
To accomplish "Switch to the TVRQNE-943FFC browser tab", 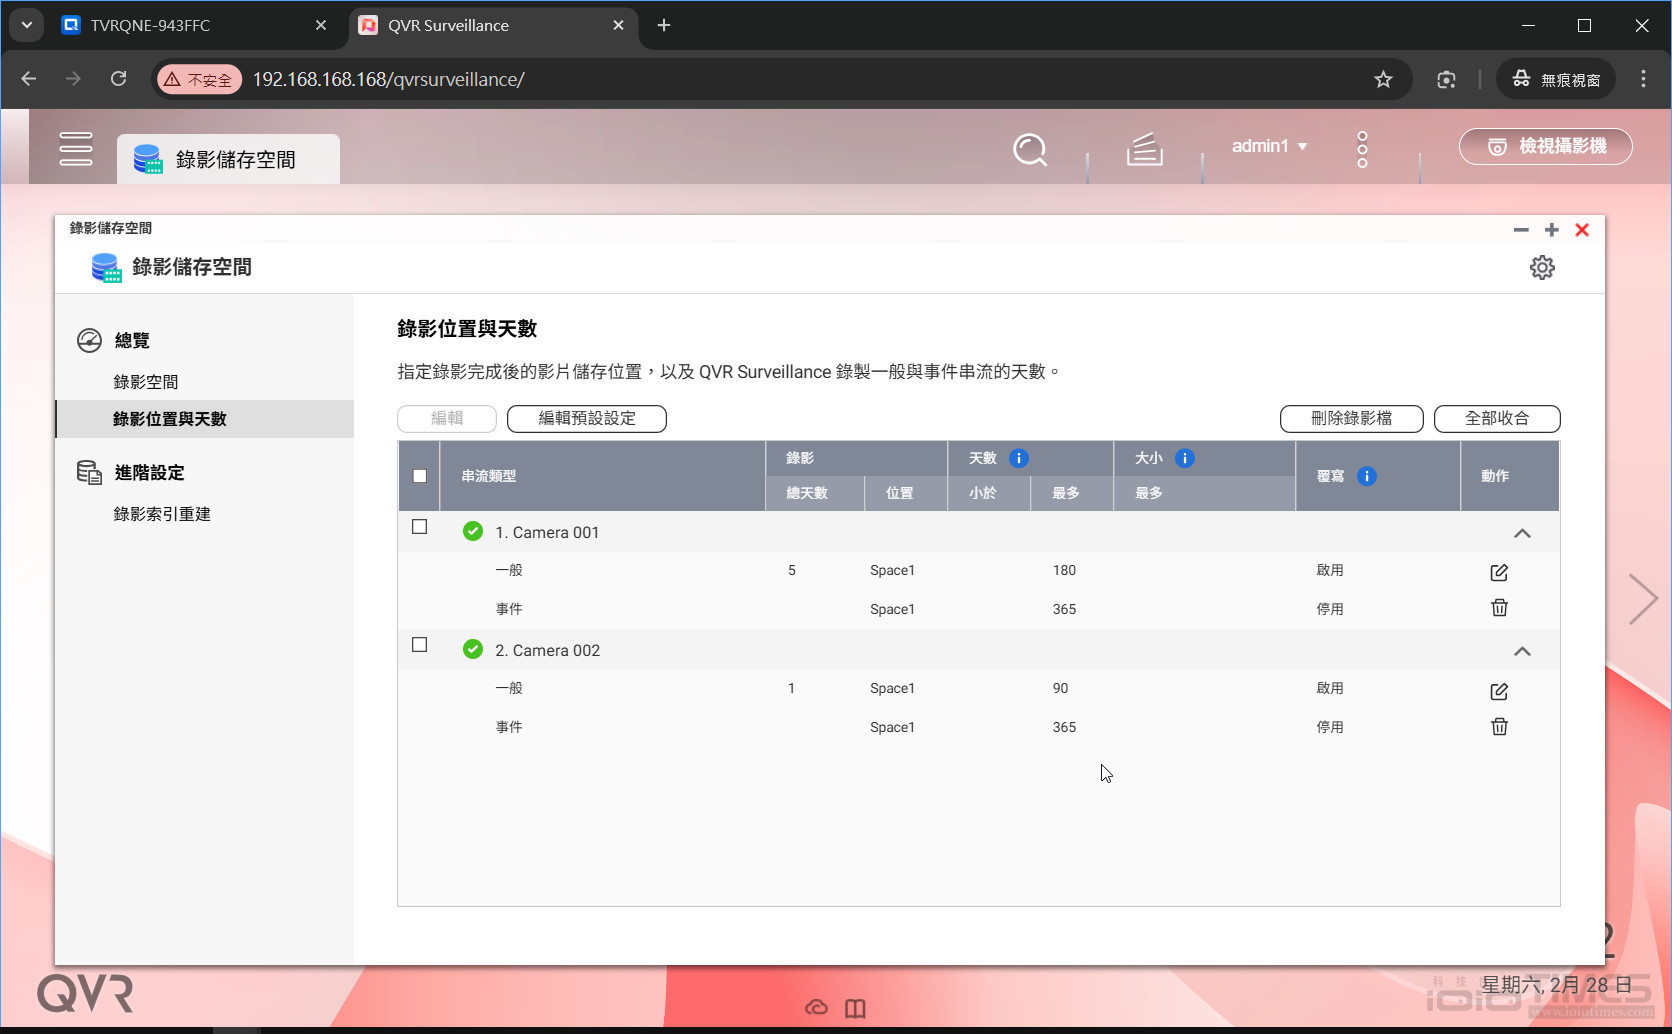I will 150,25.
